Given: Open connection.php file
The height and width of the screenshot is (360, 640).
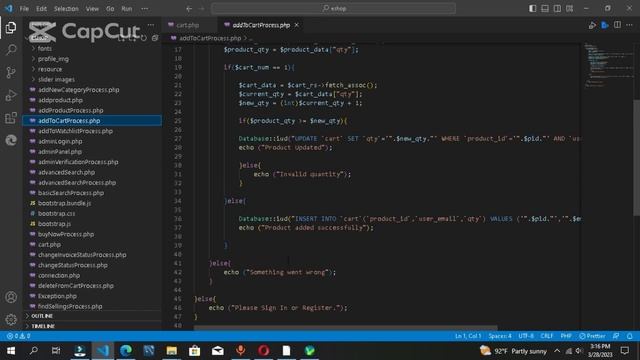Looking at the screenshot, I should coord(59,275).
